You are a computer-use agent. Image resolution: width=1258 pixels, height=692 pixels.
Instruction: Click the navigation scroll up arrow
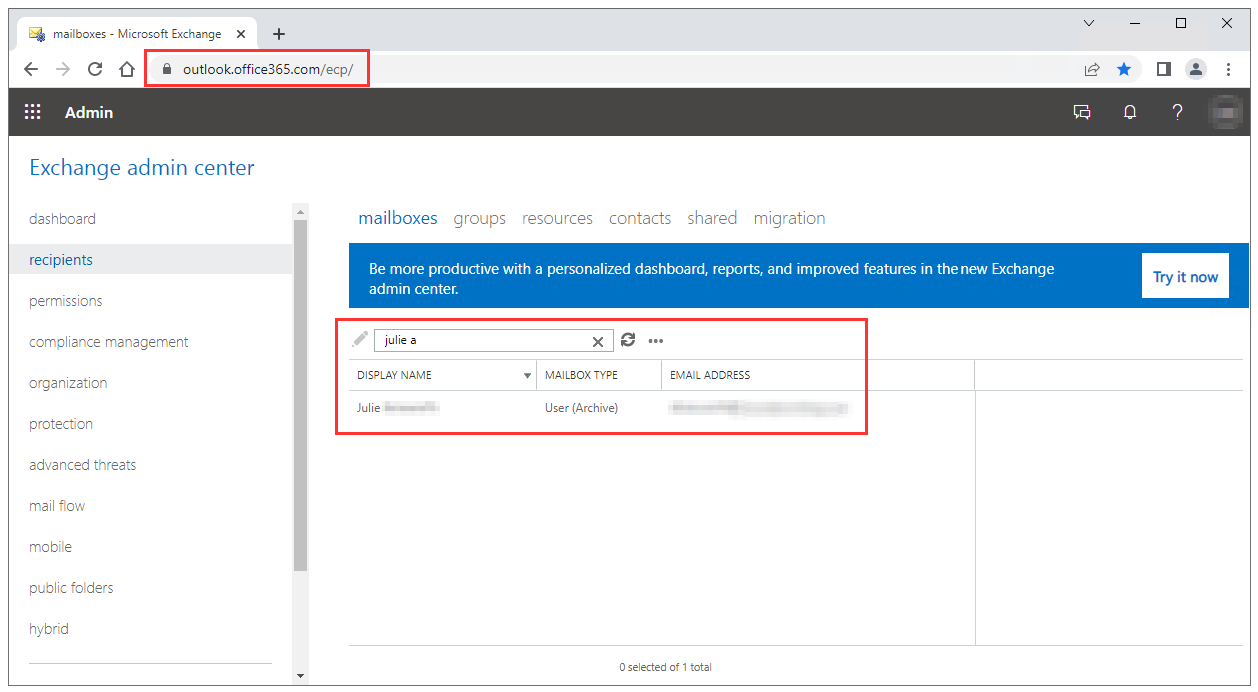pos(301,211)
